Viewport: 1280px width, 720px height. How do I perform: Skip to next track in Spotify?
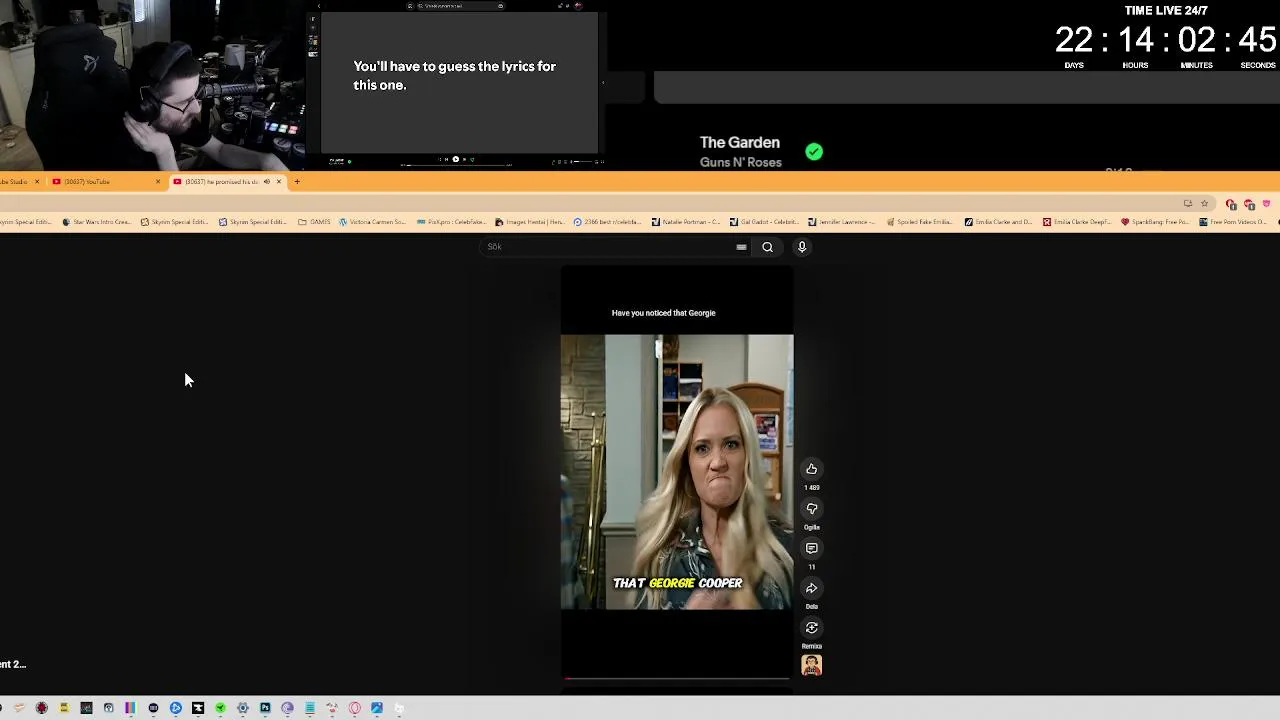coord(466,160)
